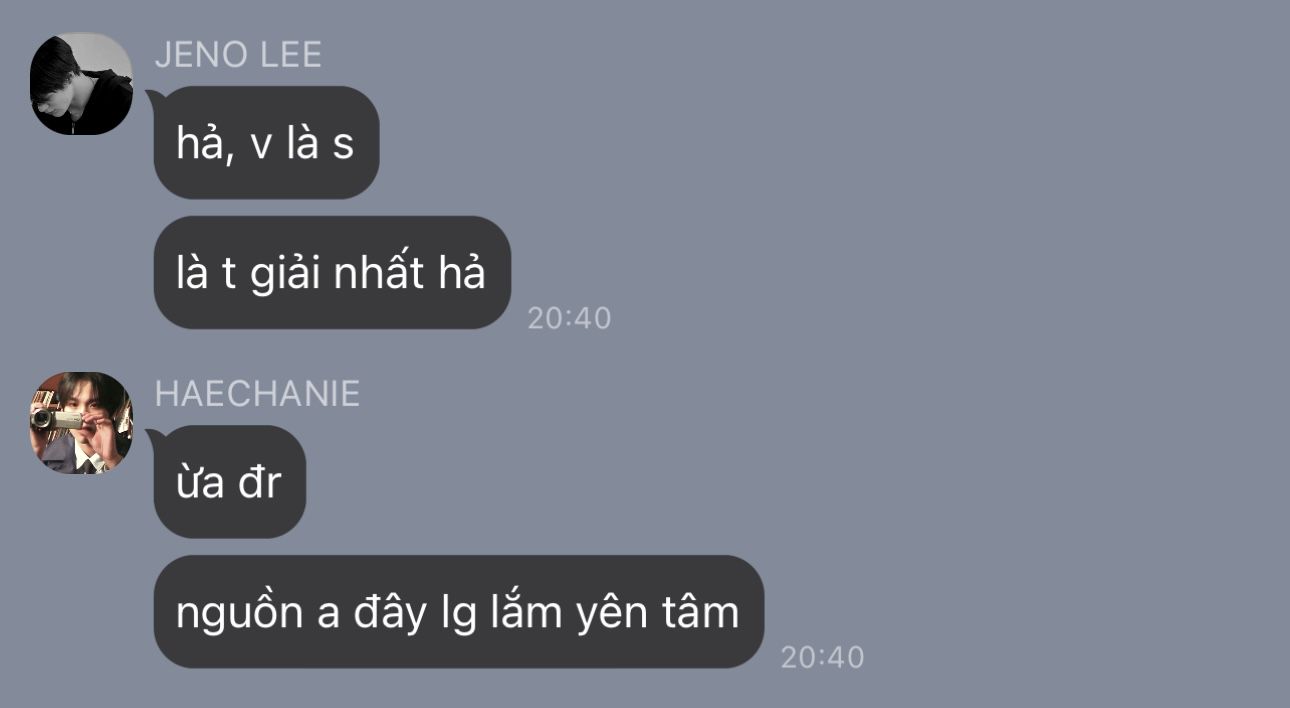
Task: Click the word "đr" in Haechanie's reply
Action: (260, 482)
